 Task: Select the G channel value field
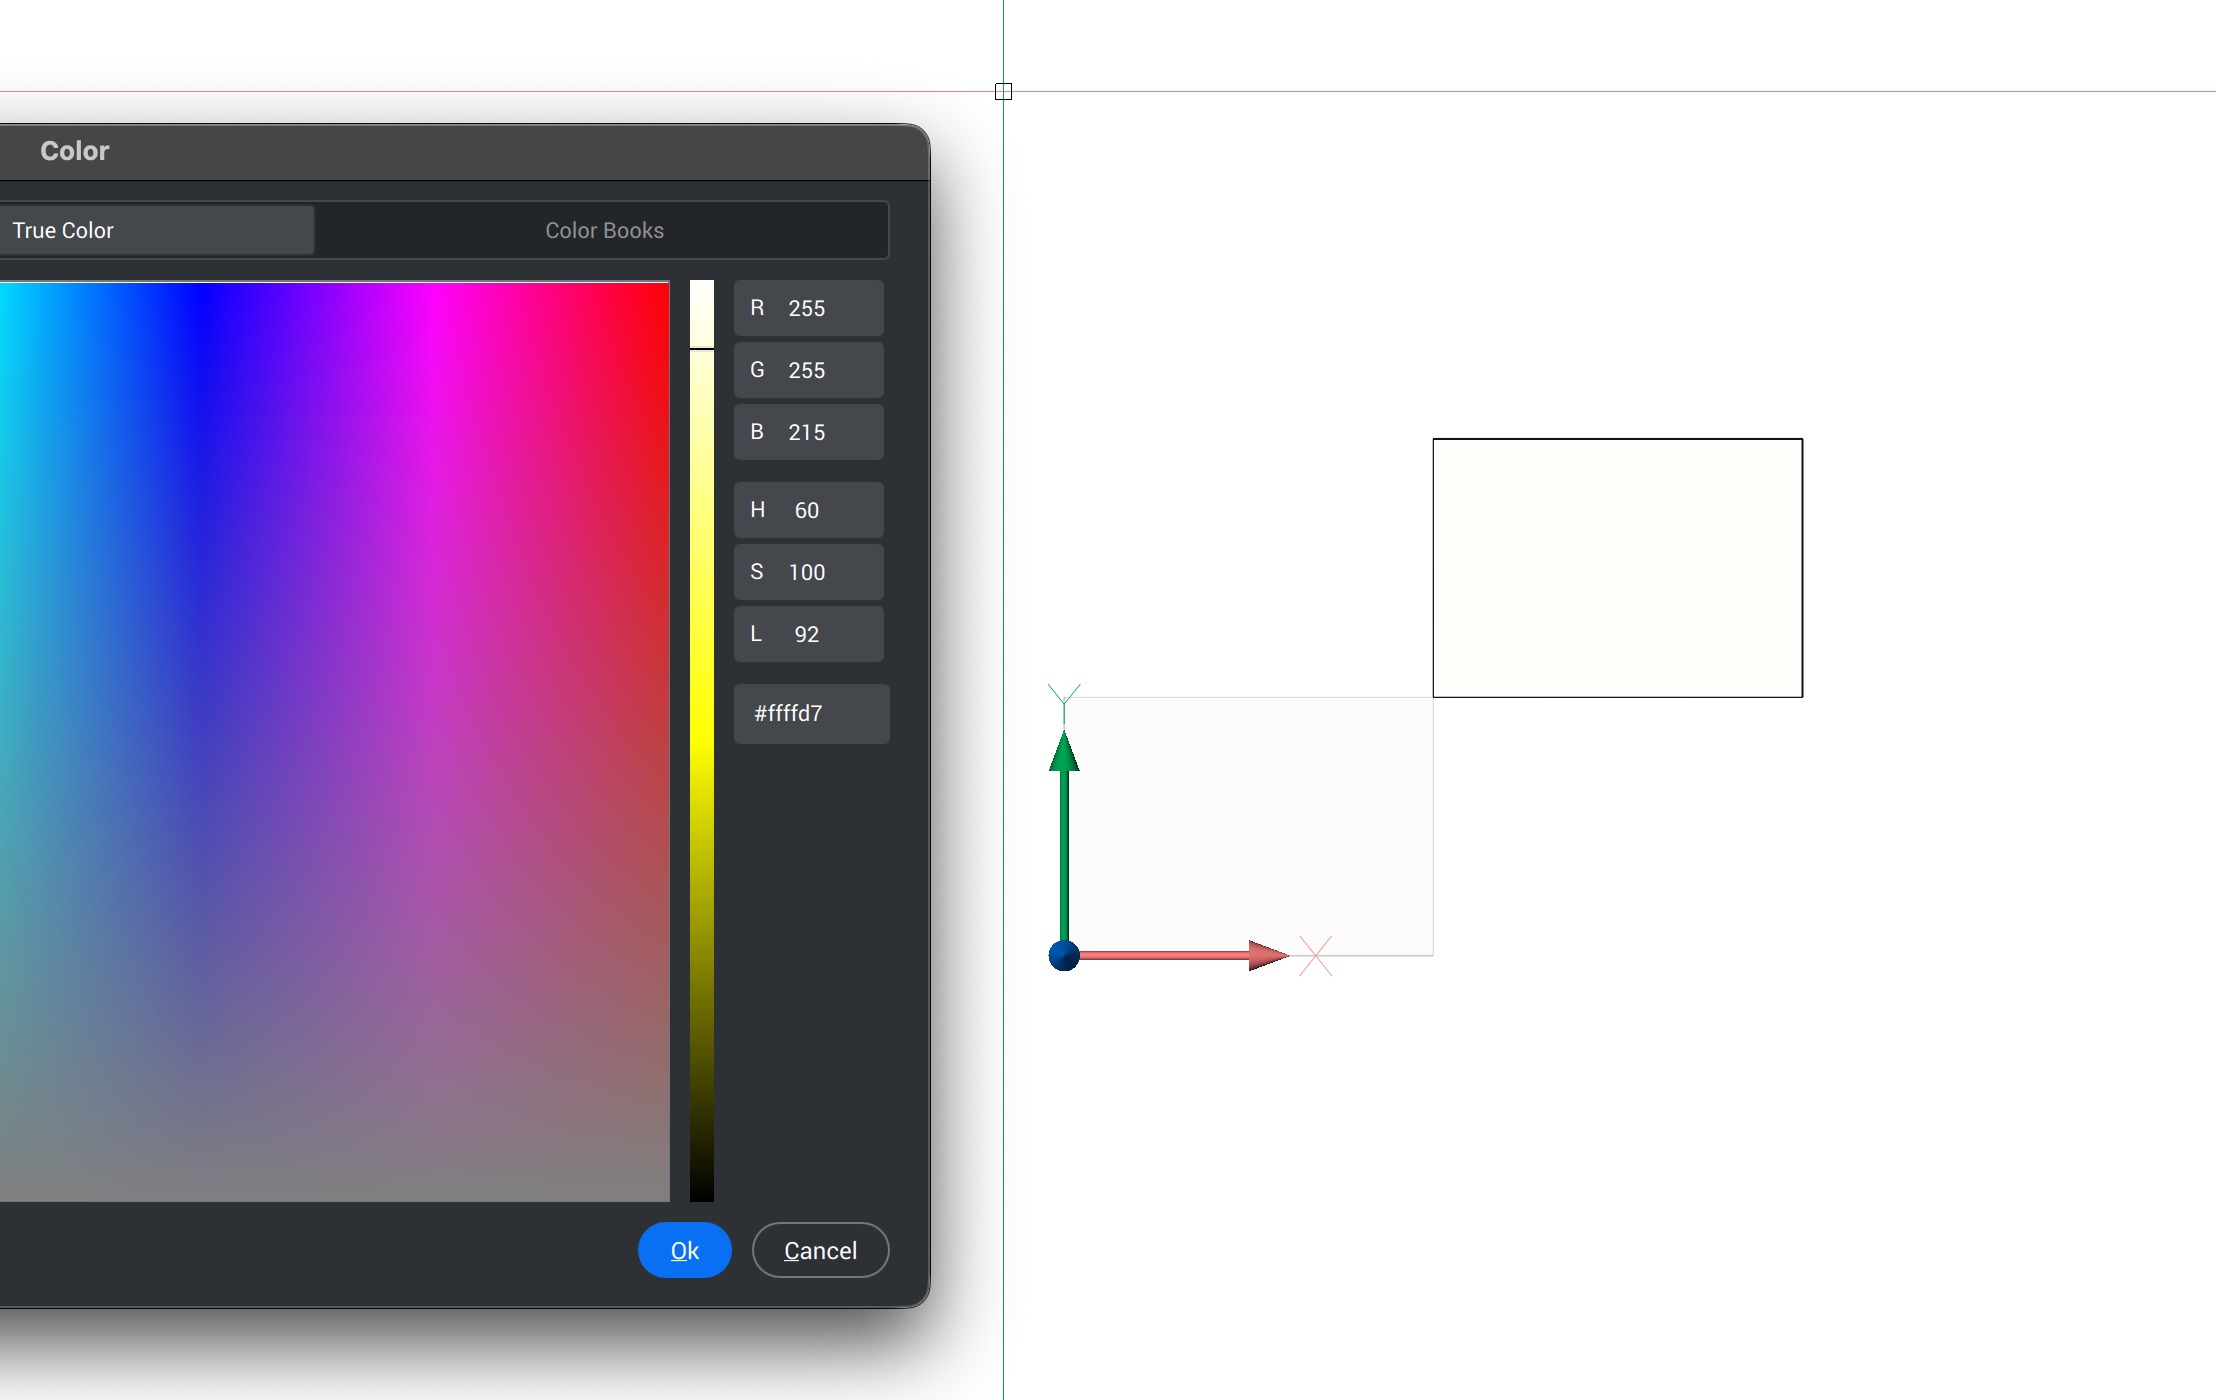tap(808, 370)
